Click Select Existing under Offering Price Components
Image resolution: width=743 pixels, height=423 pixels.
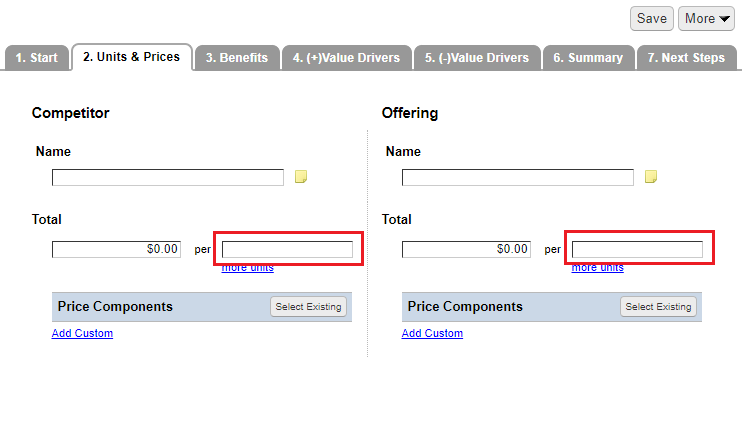coord(658,307)
